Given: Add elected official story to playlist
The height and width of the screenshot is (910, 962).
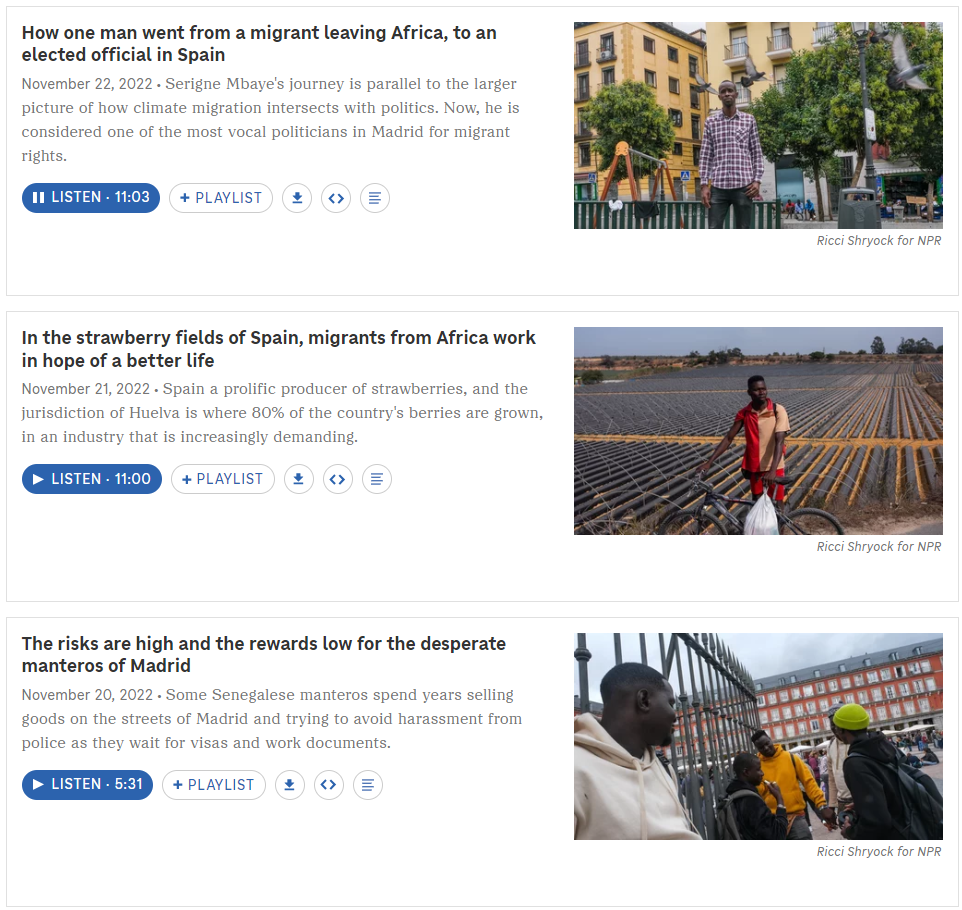Looking at the screenshot, I should click(221, 198).
